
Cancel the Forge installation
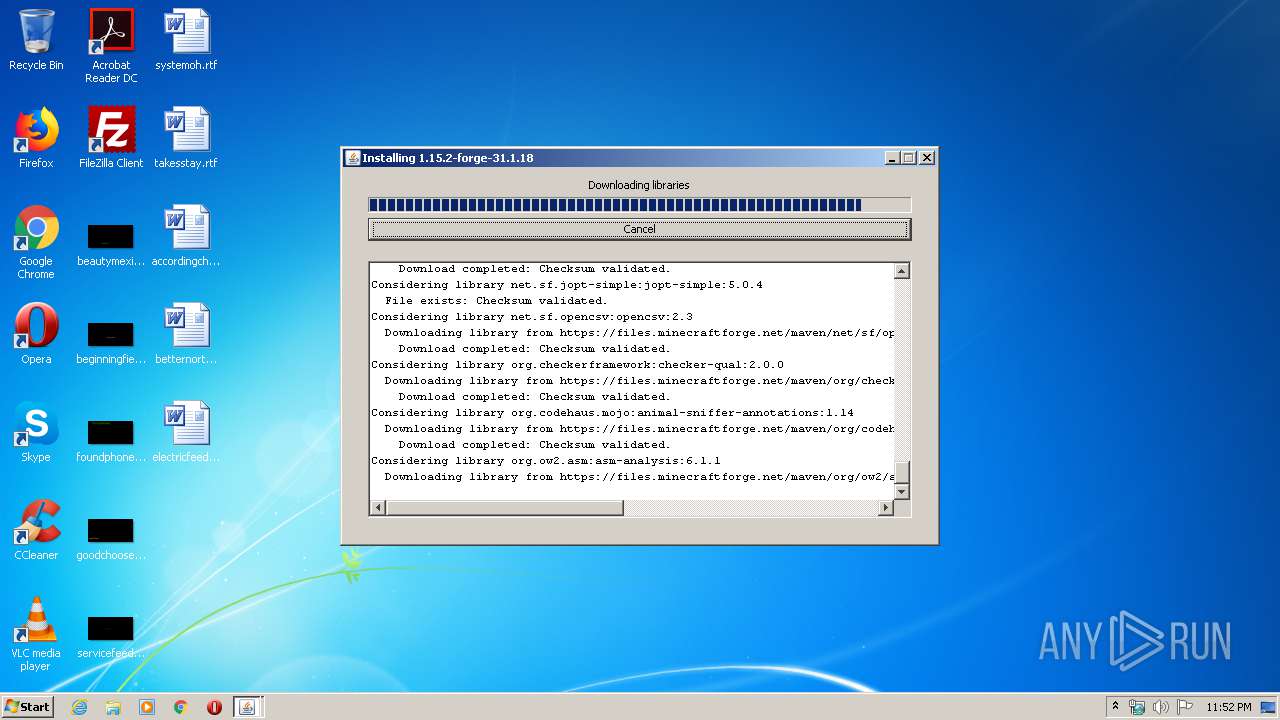pos(639,229)
